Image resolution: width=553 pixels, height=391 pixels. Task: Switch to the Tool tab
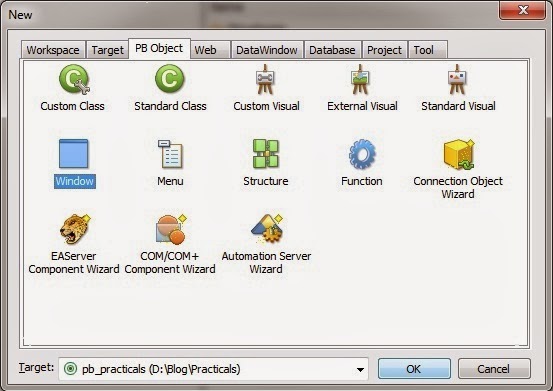click(x=428, y=50)
